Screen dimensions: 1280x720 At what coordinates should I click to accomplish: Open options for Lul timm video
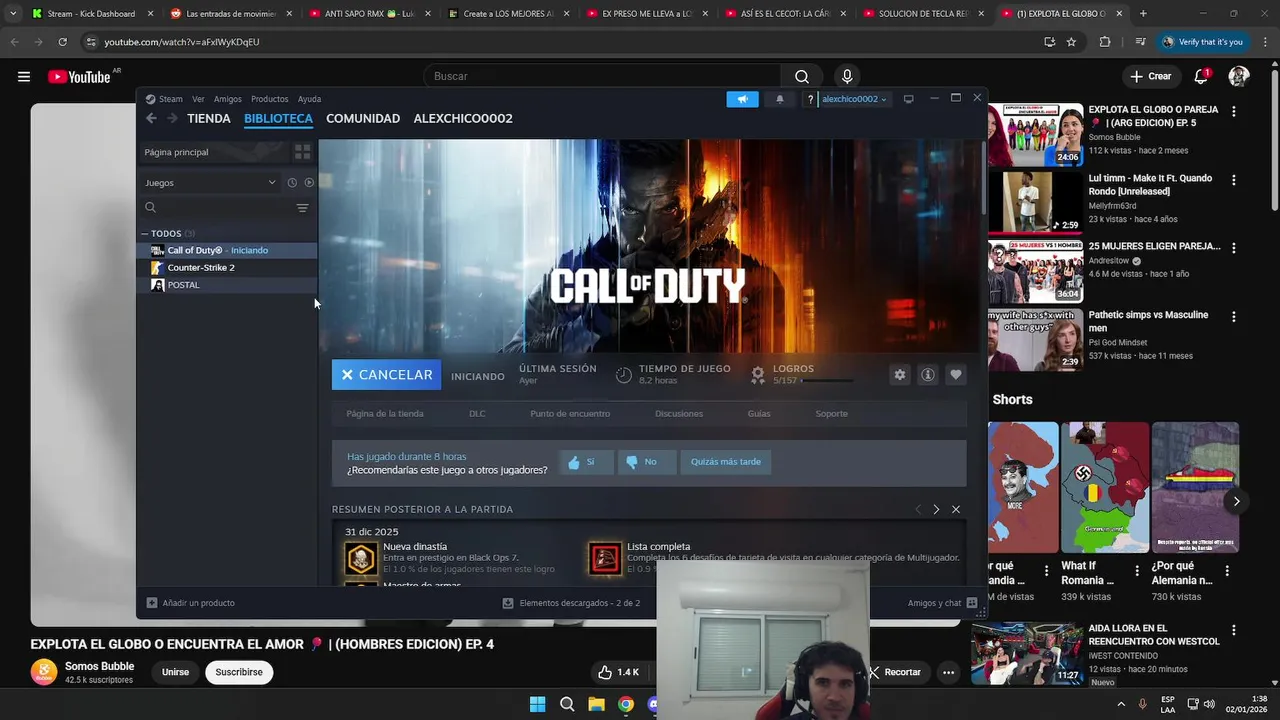[x=1233, y=181]
